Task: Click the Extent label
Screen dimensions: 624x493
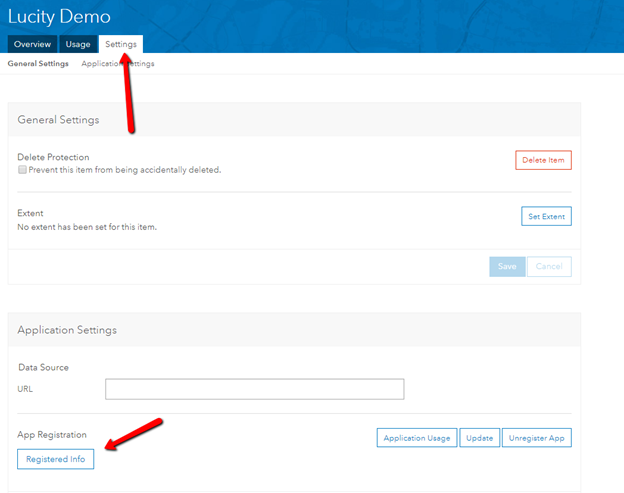Action: (30, 213)
